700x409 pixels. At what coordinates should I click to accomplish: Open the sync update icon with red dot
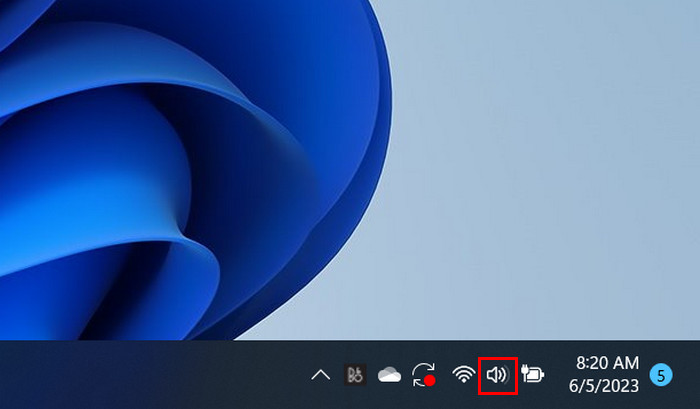tap(424, 375)
